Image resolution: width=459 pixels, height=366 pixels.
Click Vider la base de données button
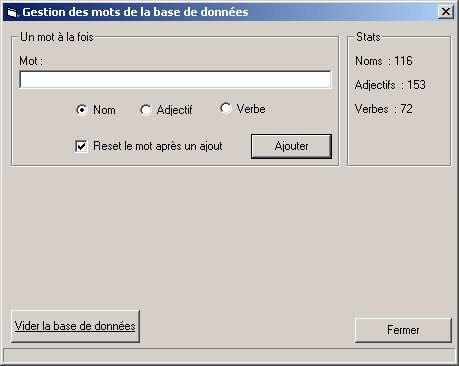point(75,326)
